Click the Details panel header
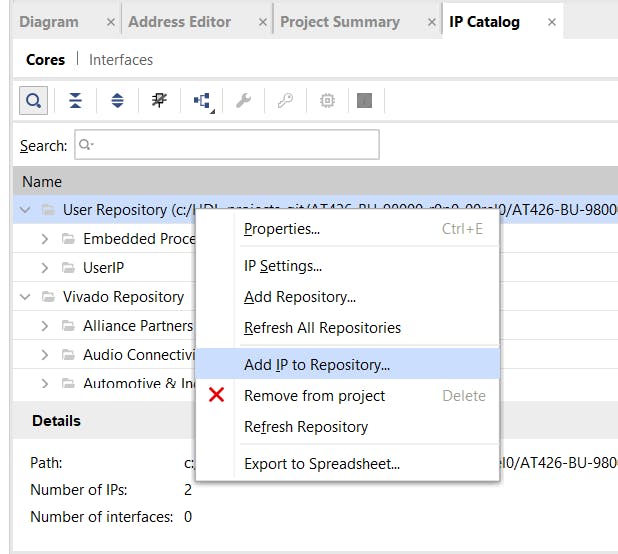This screenshot has width=618, height=554. point(56,421)
